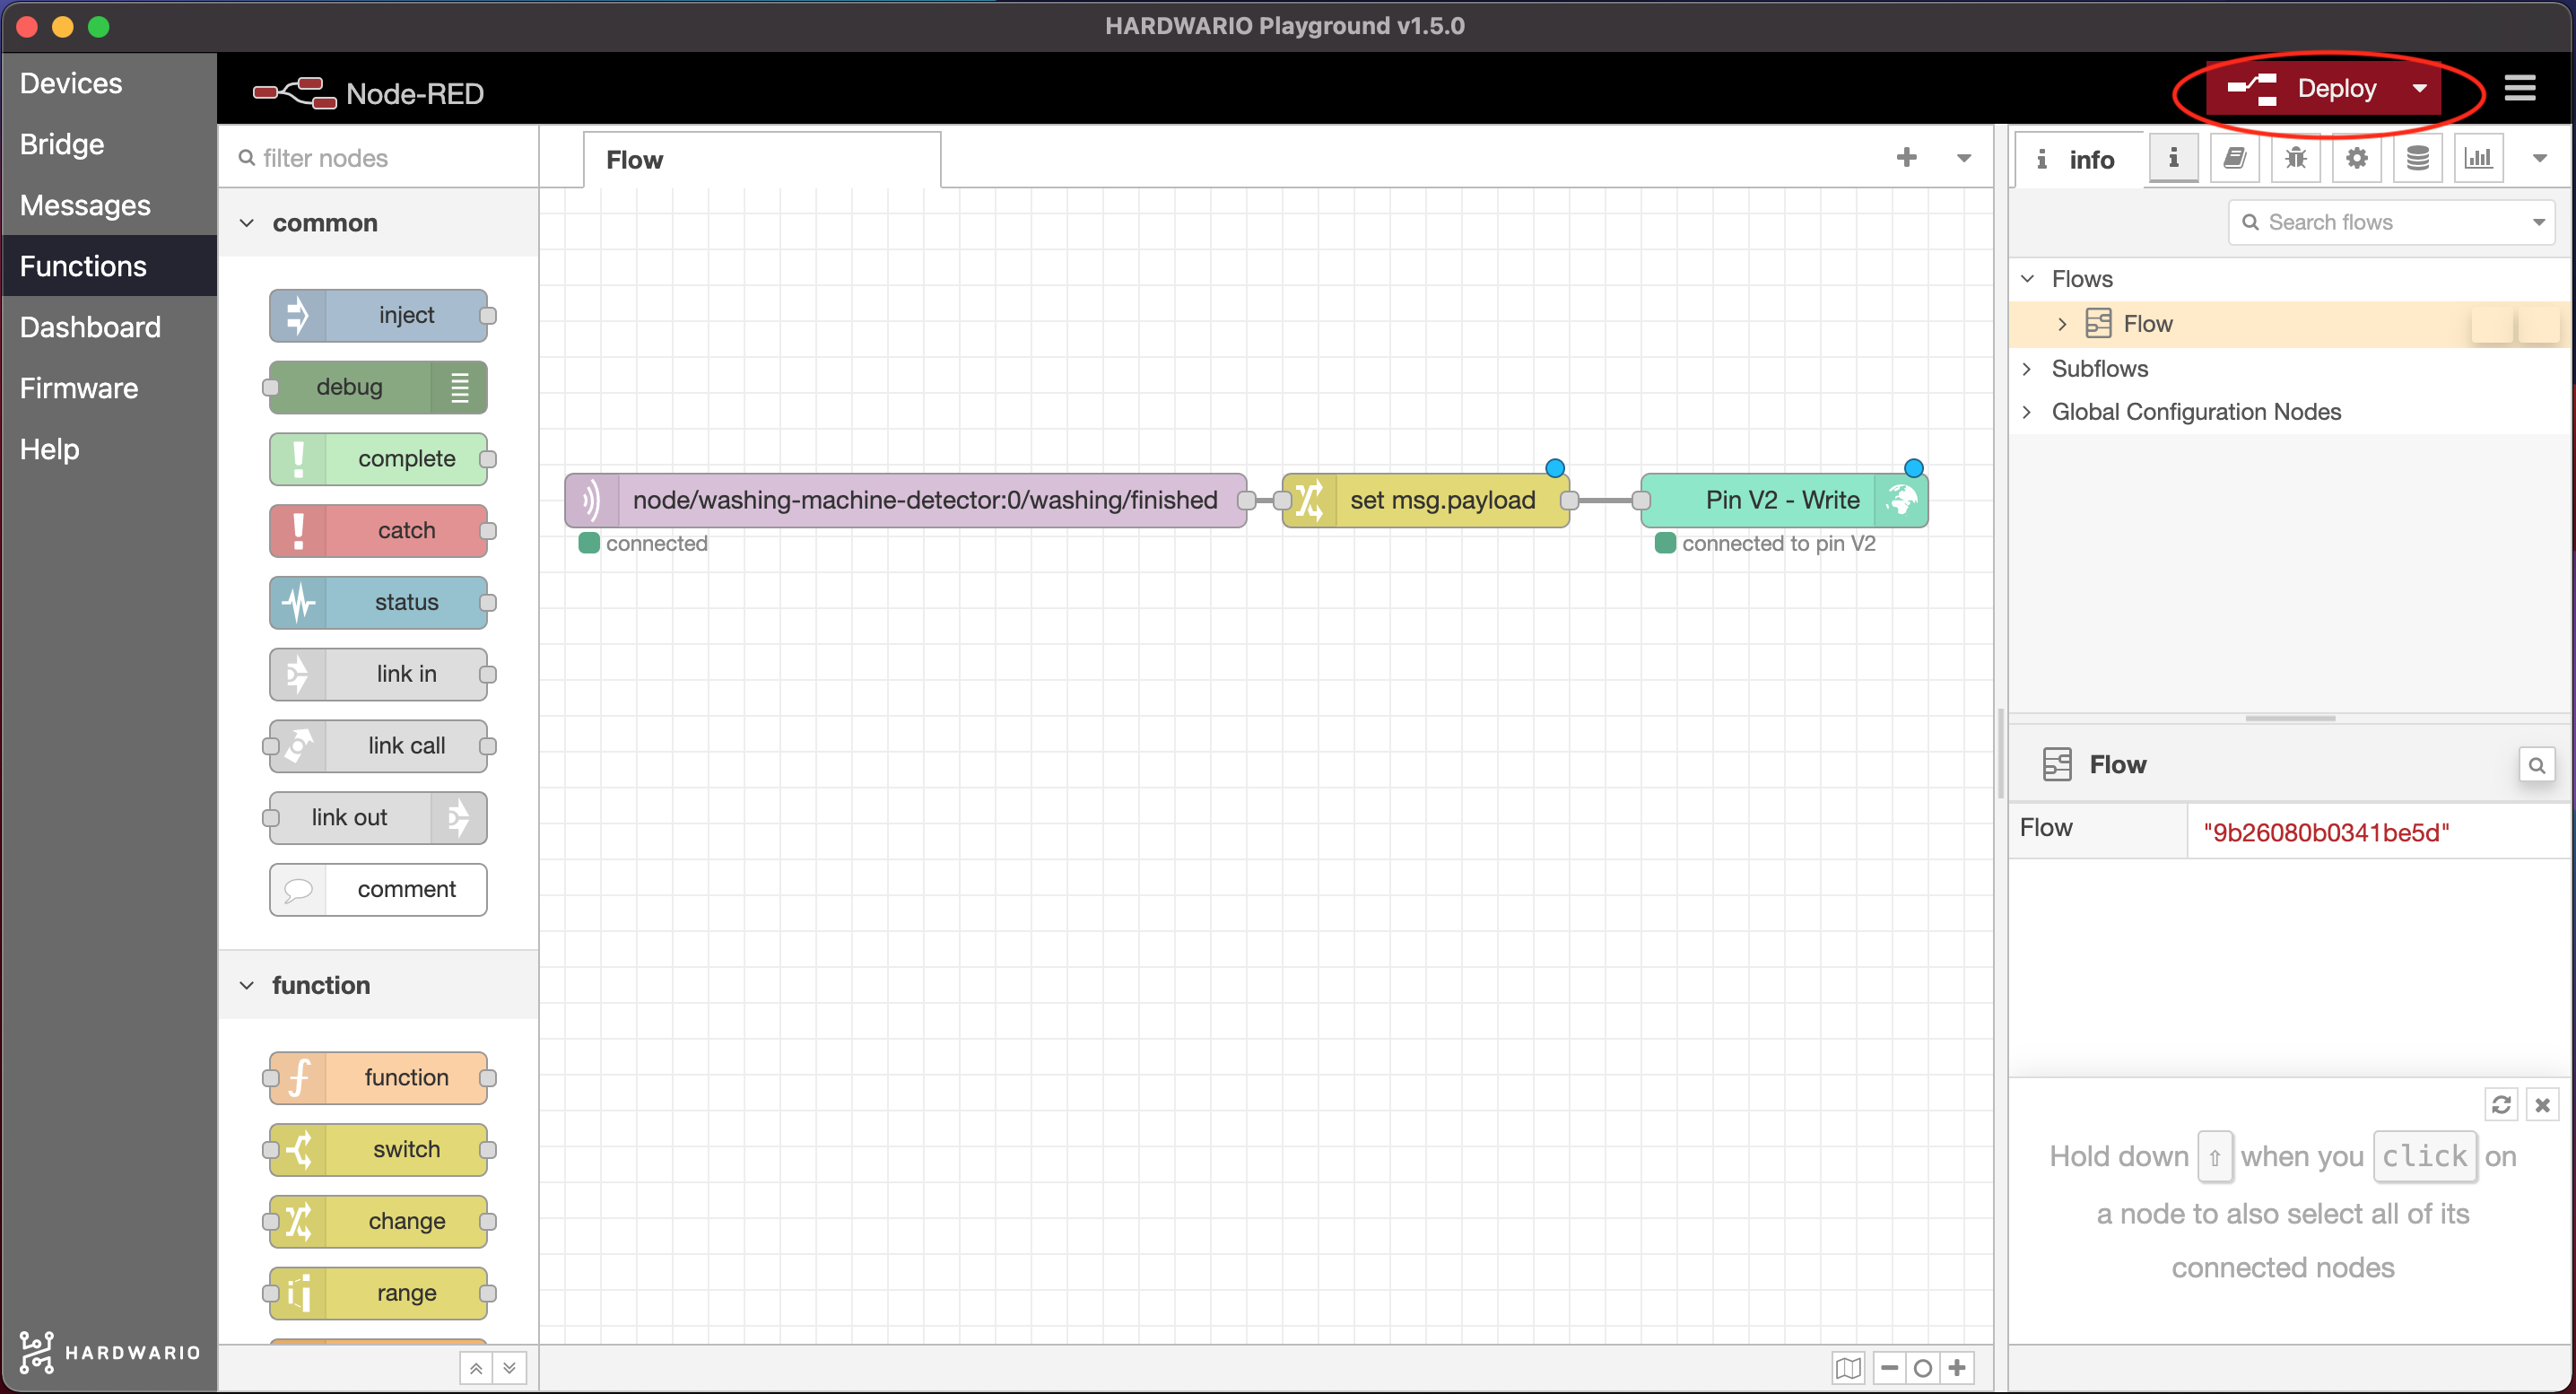The height and width of the screenshot is (1394, 2576).
Task: Close the tips box
Action: [2543, 1105]
